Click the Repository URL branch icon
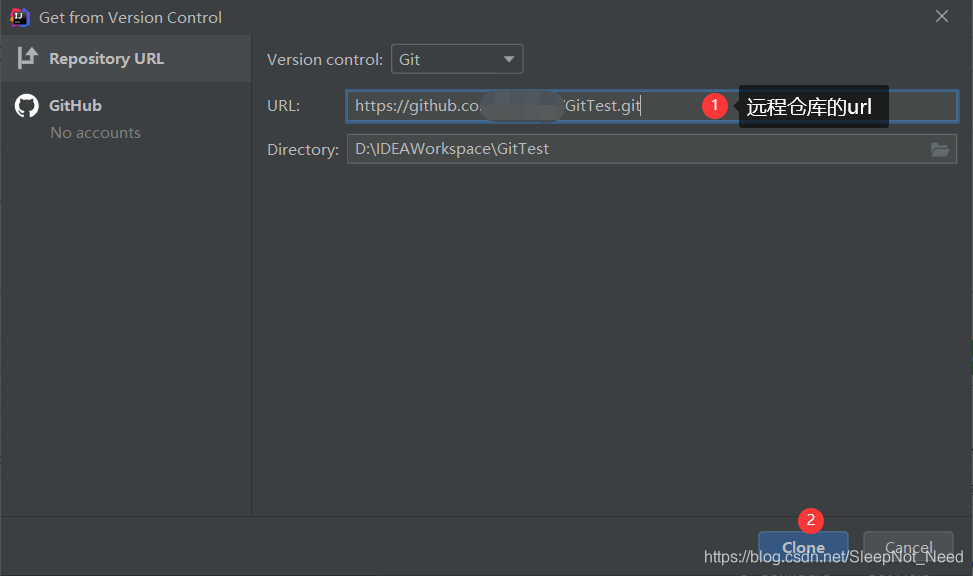The height and width of the screenshot is (576, 973). (27, 58)
